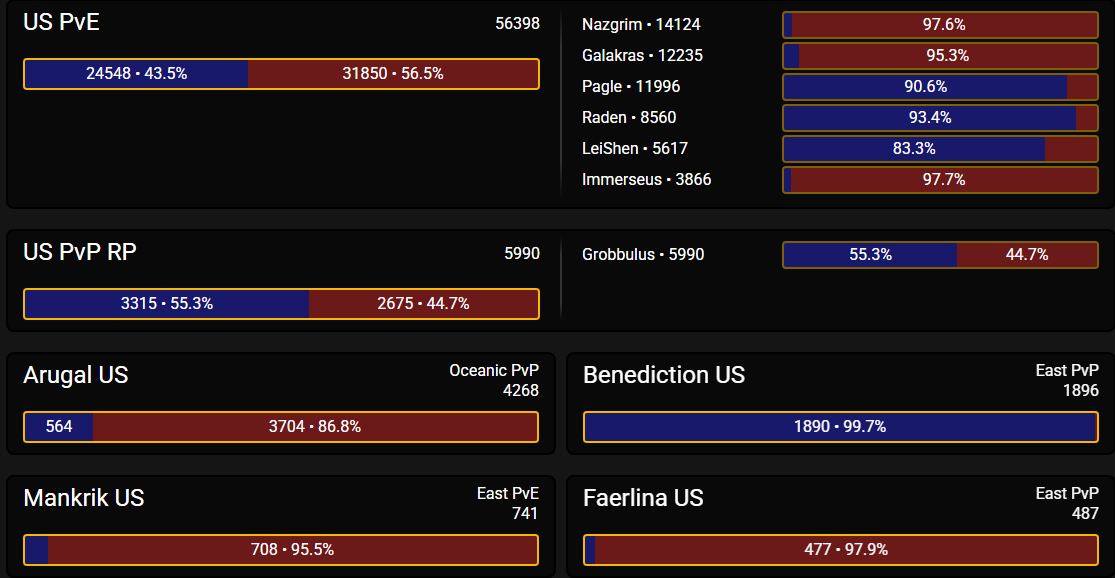Select the LeiShen • 5617 realm label
This screenshot has height=578, width=1115.
point(634,149)
